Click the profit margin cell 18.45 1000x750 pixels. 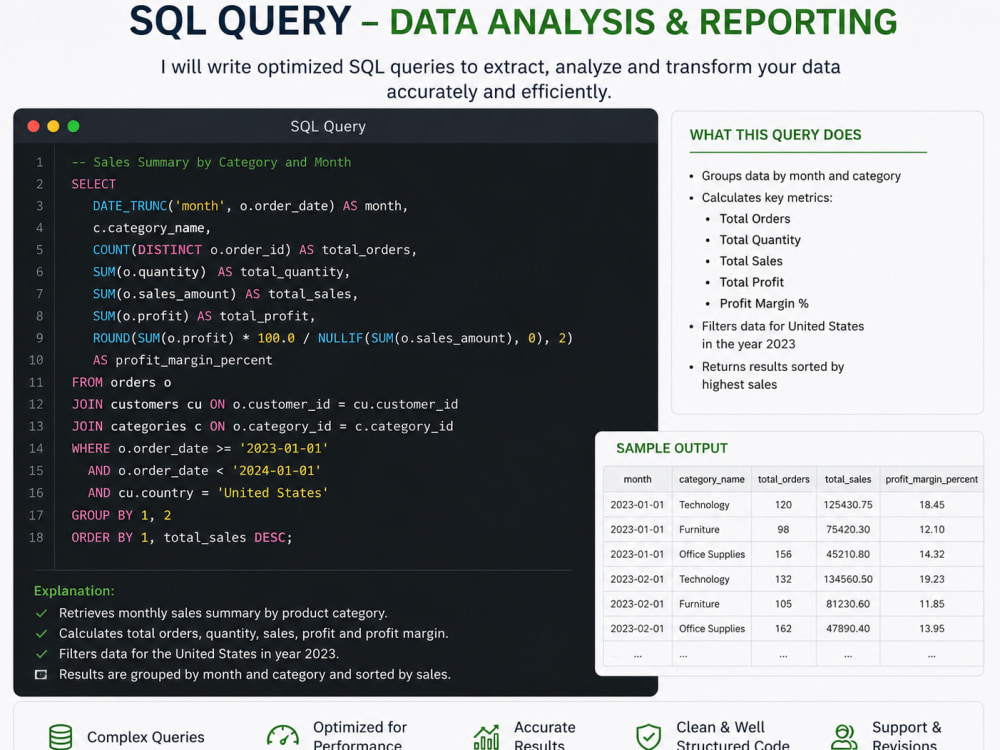[932, 504]
